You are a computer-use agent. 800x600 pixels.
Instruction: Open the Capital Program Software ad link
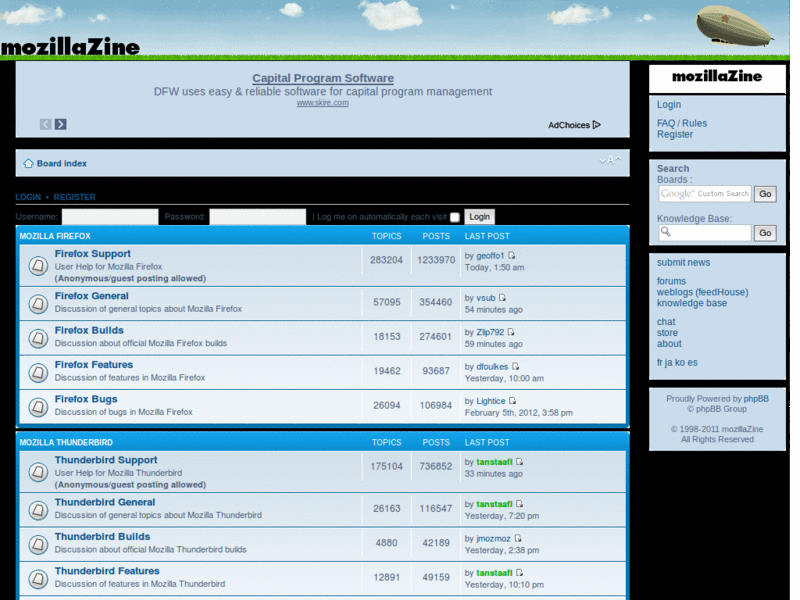(x=323, y=78)
